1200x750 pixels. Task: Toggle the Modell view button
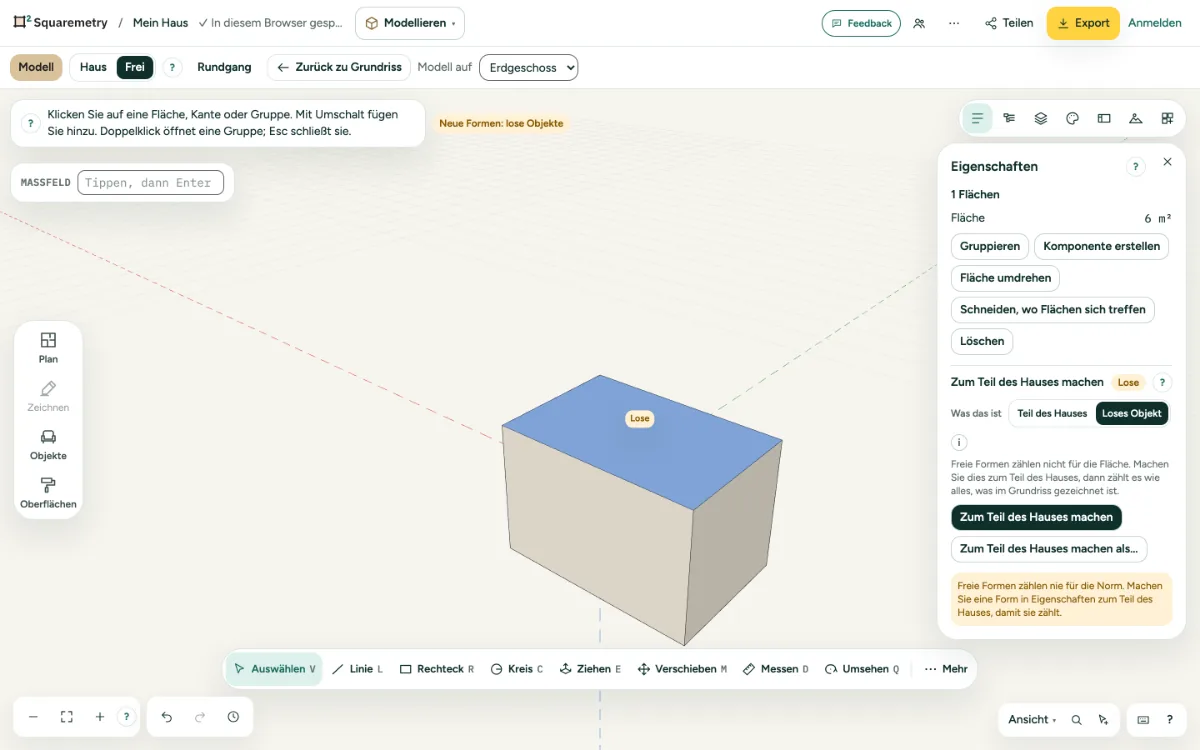pos(36,67)
